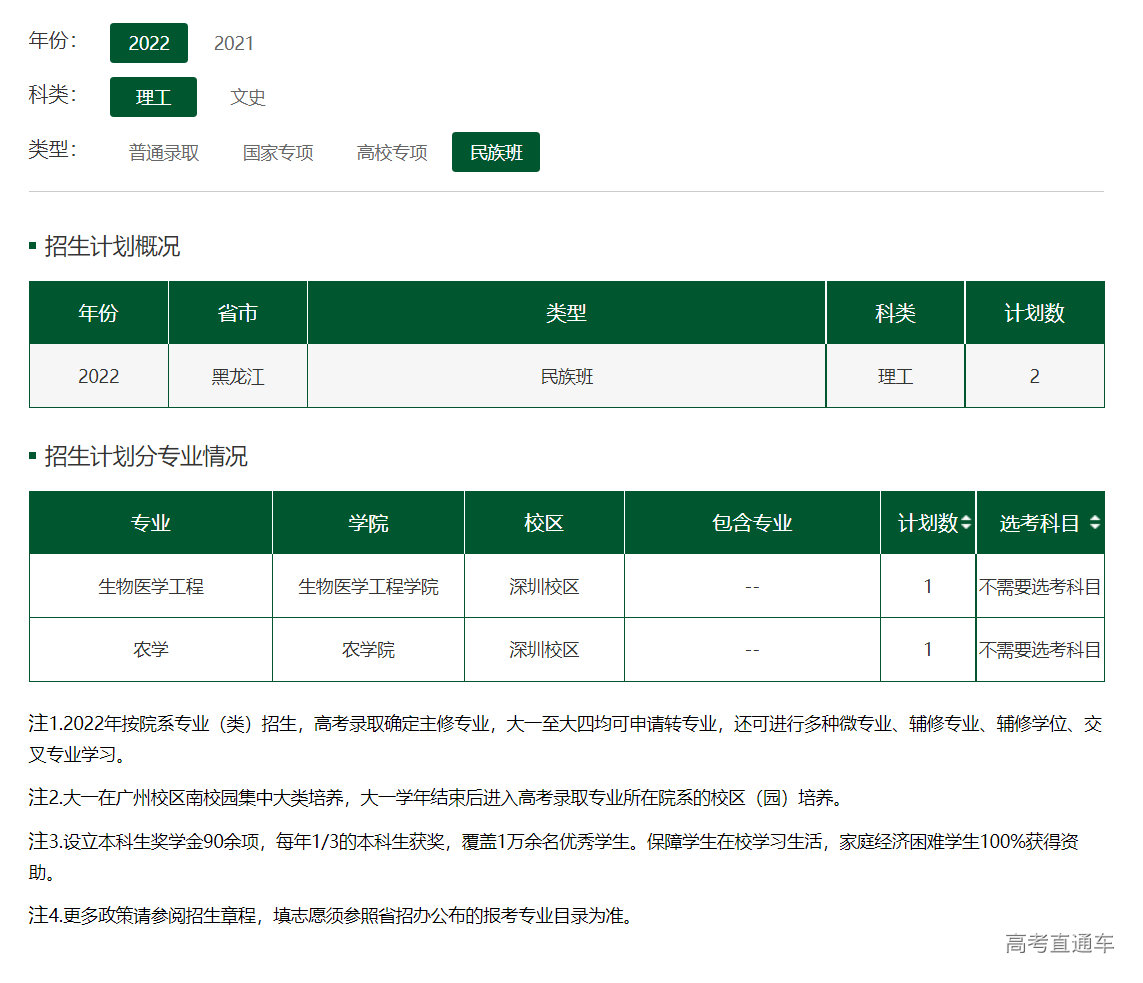The width and height of the screenshot is (1143, 983).
Task: Sort by 计划数 column arrows
Action: (x=966, y=523)
